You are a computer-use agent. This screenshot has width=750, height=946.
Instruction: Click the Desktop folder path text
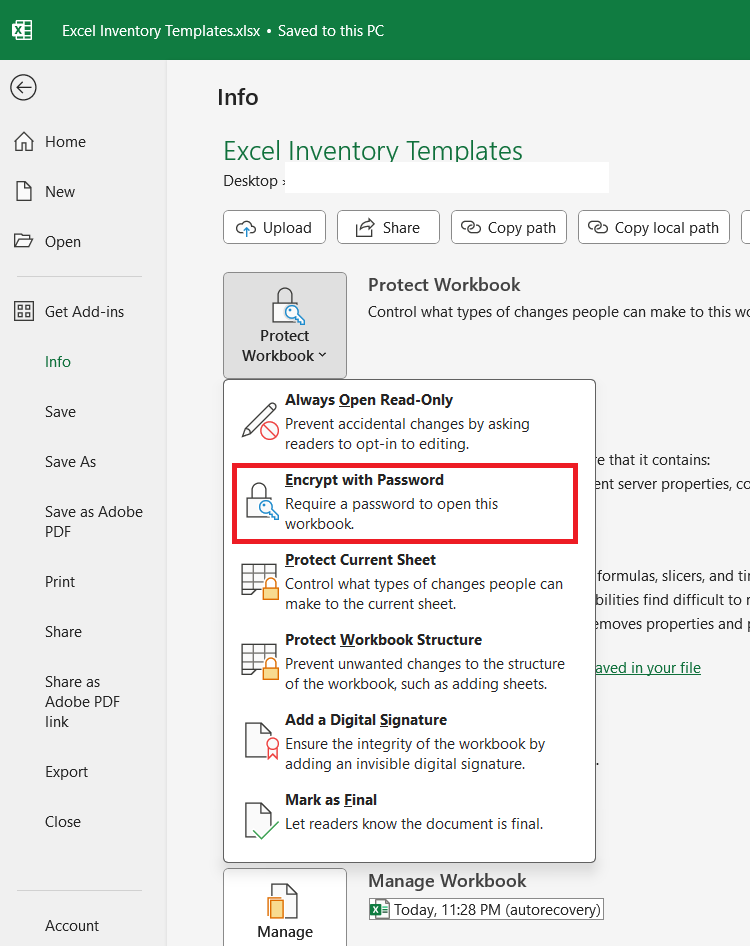pos(250,181)
